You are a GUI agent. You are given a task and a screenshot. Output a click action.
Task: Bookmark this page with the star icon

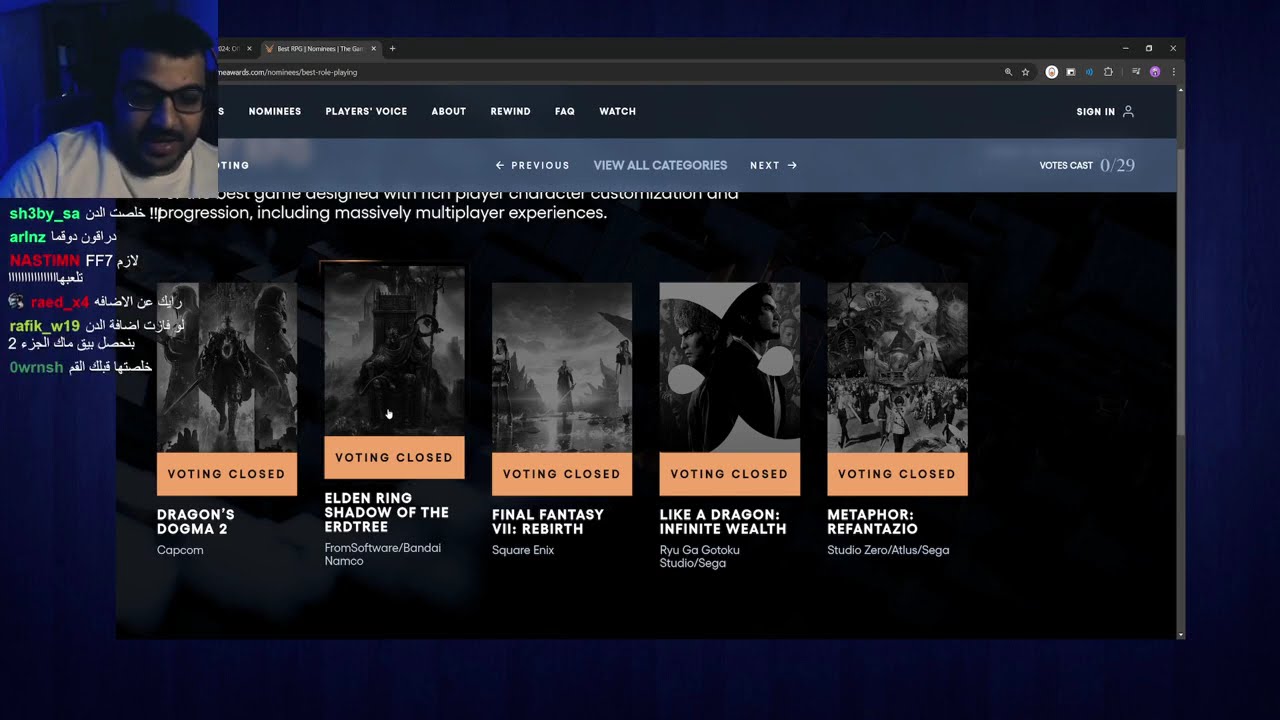pos(1025,72)
